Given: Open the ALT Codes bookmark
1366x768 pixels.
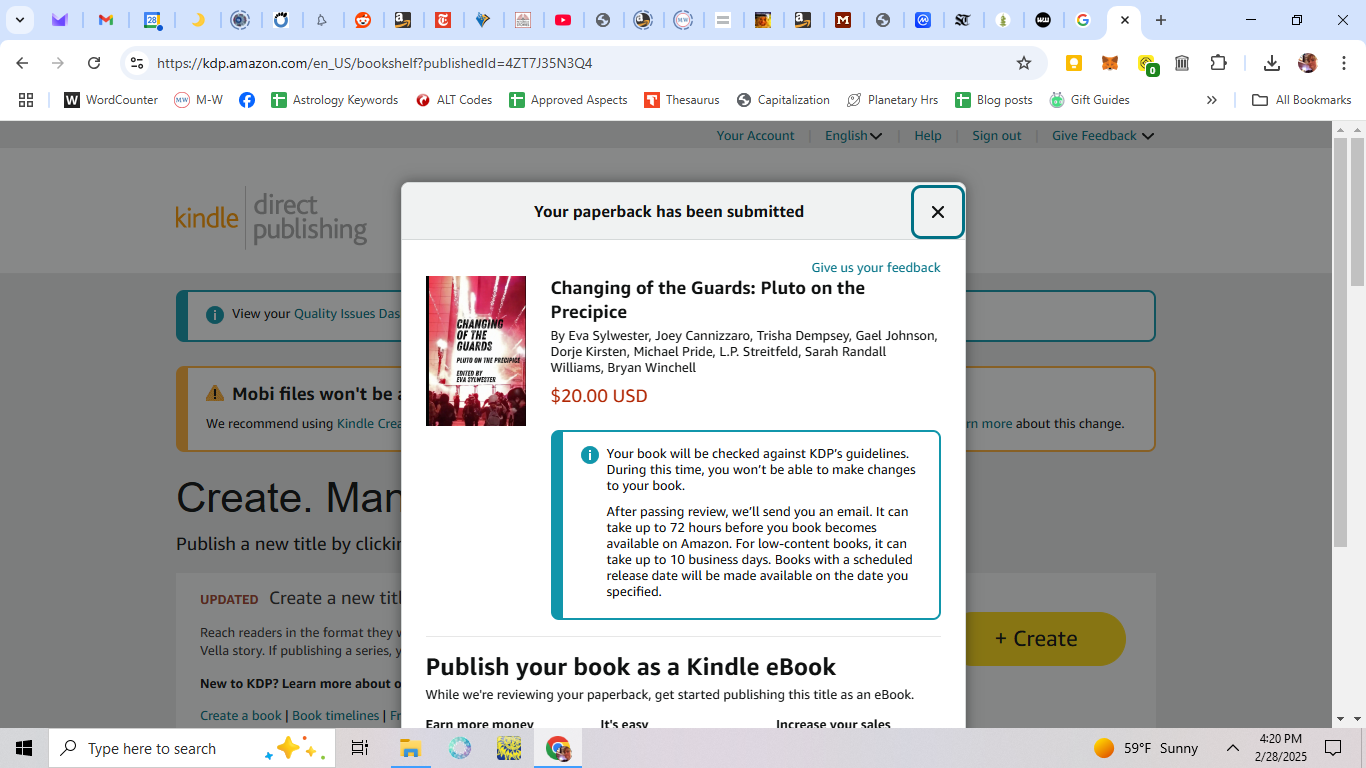Looking at the screenshot, I should click(454, 100).
